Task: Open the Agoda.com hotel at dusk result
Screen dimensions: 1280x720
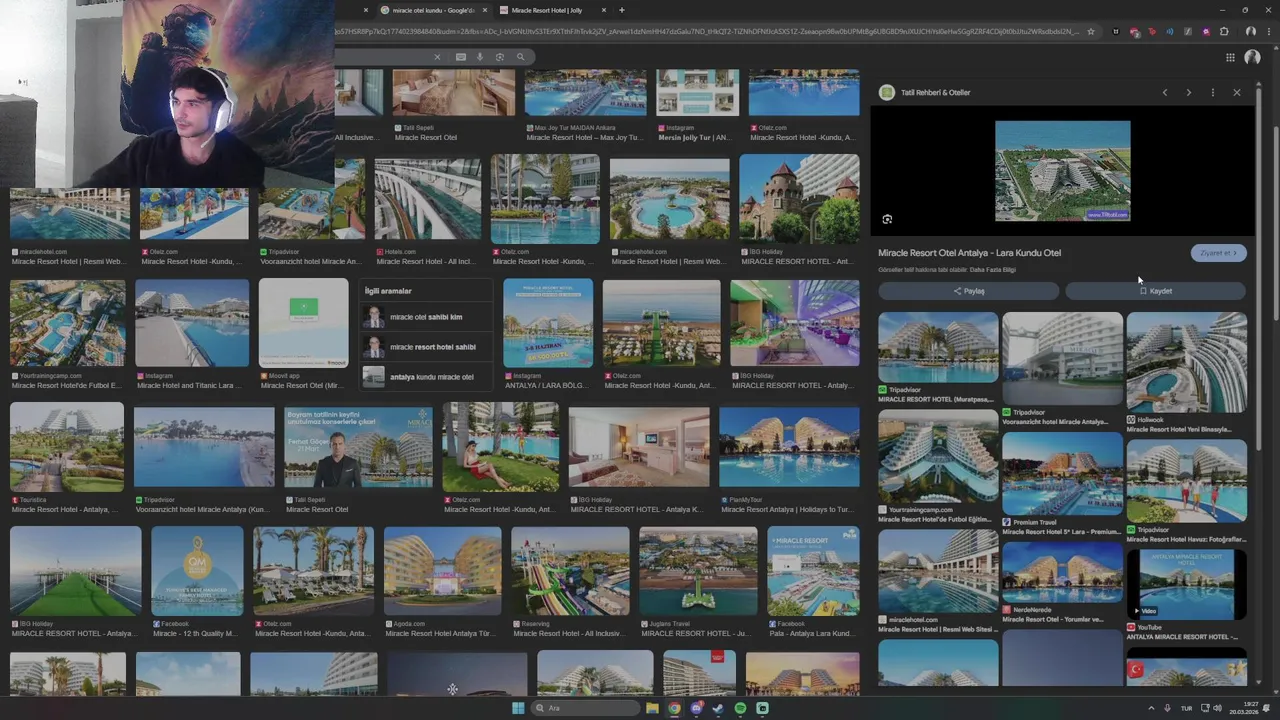Action: pos(442,571)
